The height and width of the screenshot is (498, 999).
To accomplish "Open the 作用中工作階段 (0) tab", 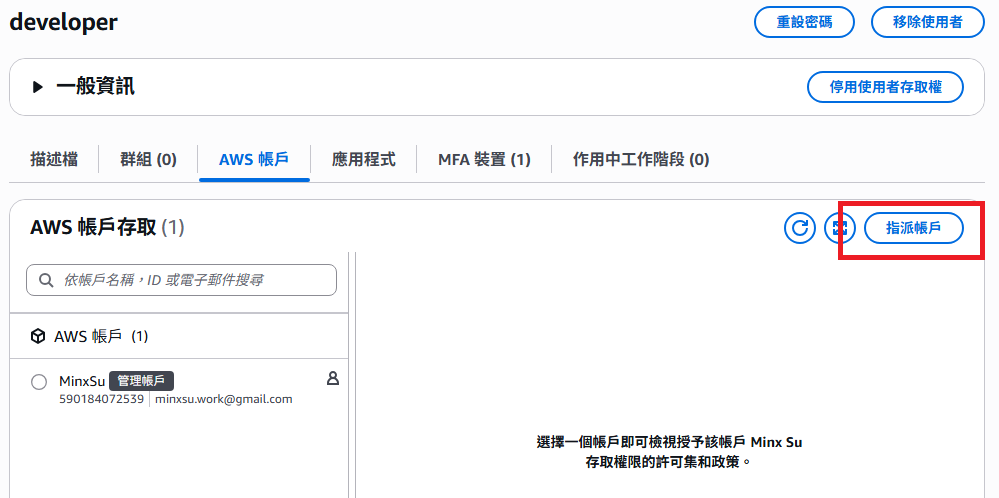I will tap(641, 159).
